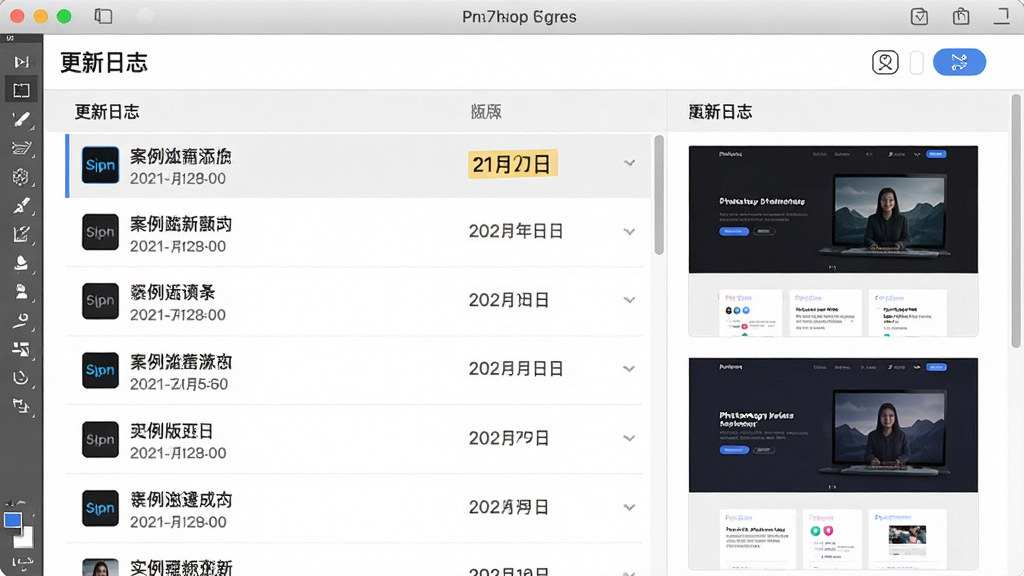1024x576 pixels.
Task: Click the 更新日志 header of right panel
Action: 720,112
